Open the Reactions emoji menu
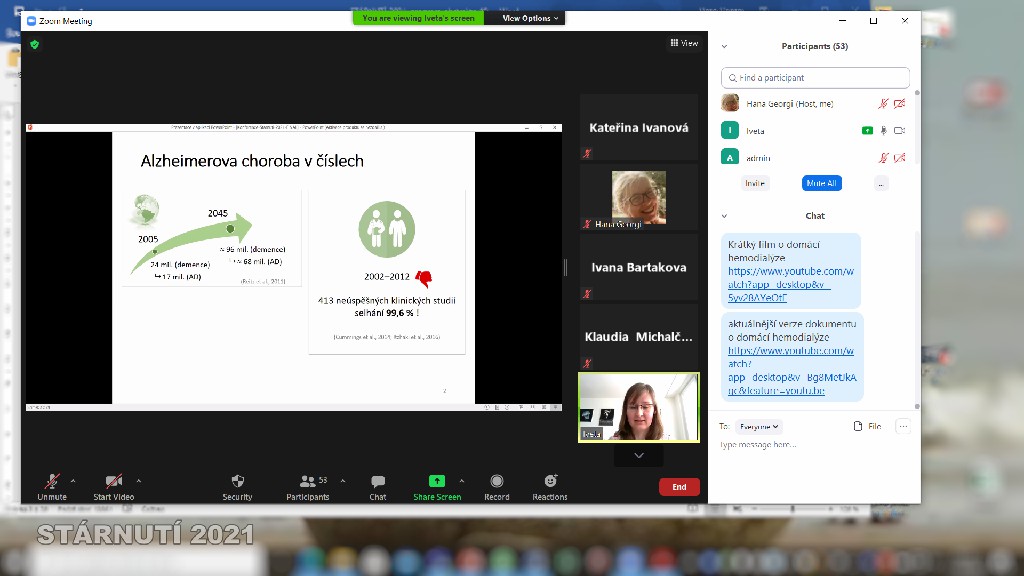This screenshot has width=1024, height=576. 550,482
